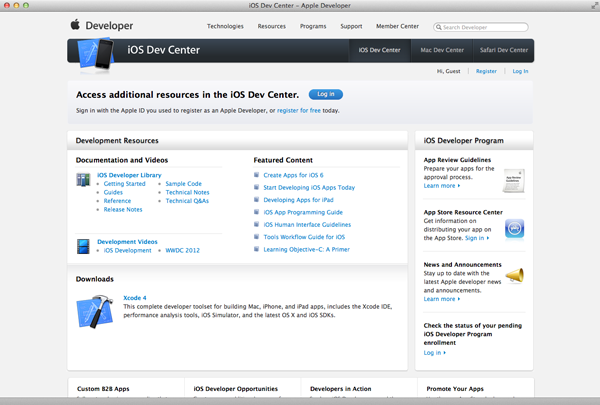Click Log in under pending enrollment status

434,353
